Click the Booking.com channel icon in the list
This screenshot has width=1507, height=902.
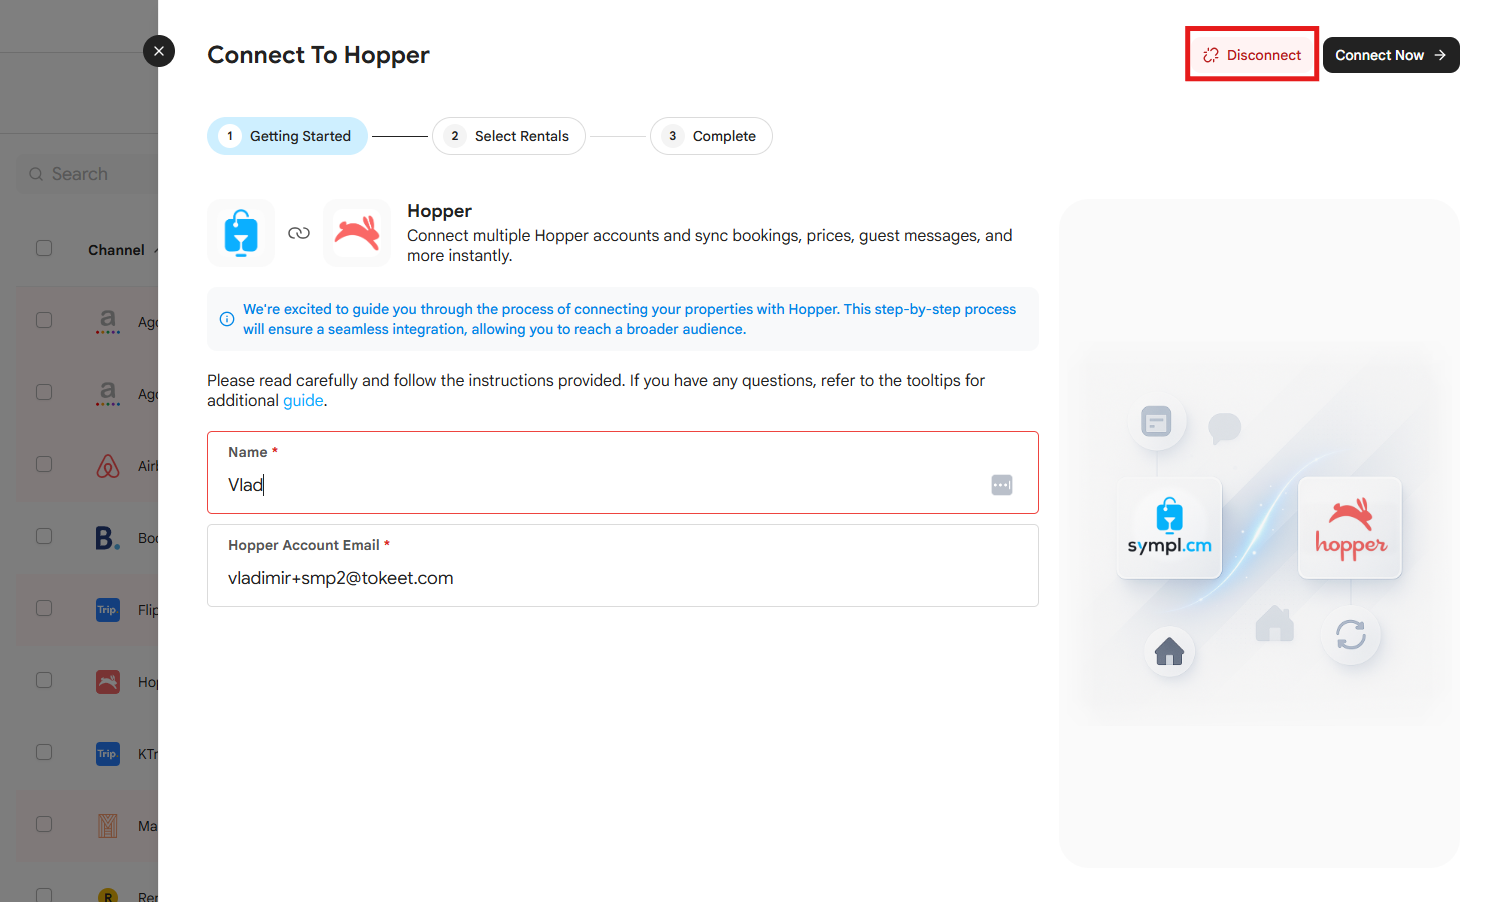click(108, 538)
